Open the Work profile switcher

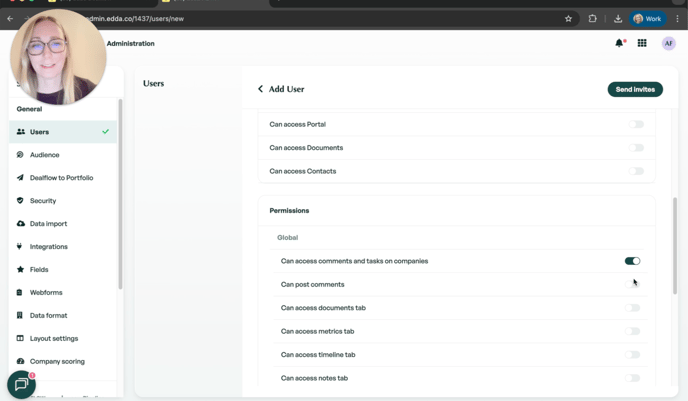tap(647, 18)
